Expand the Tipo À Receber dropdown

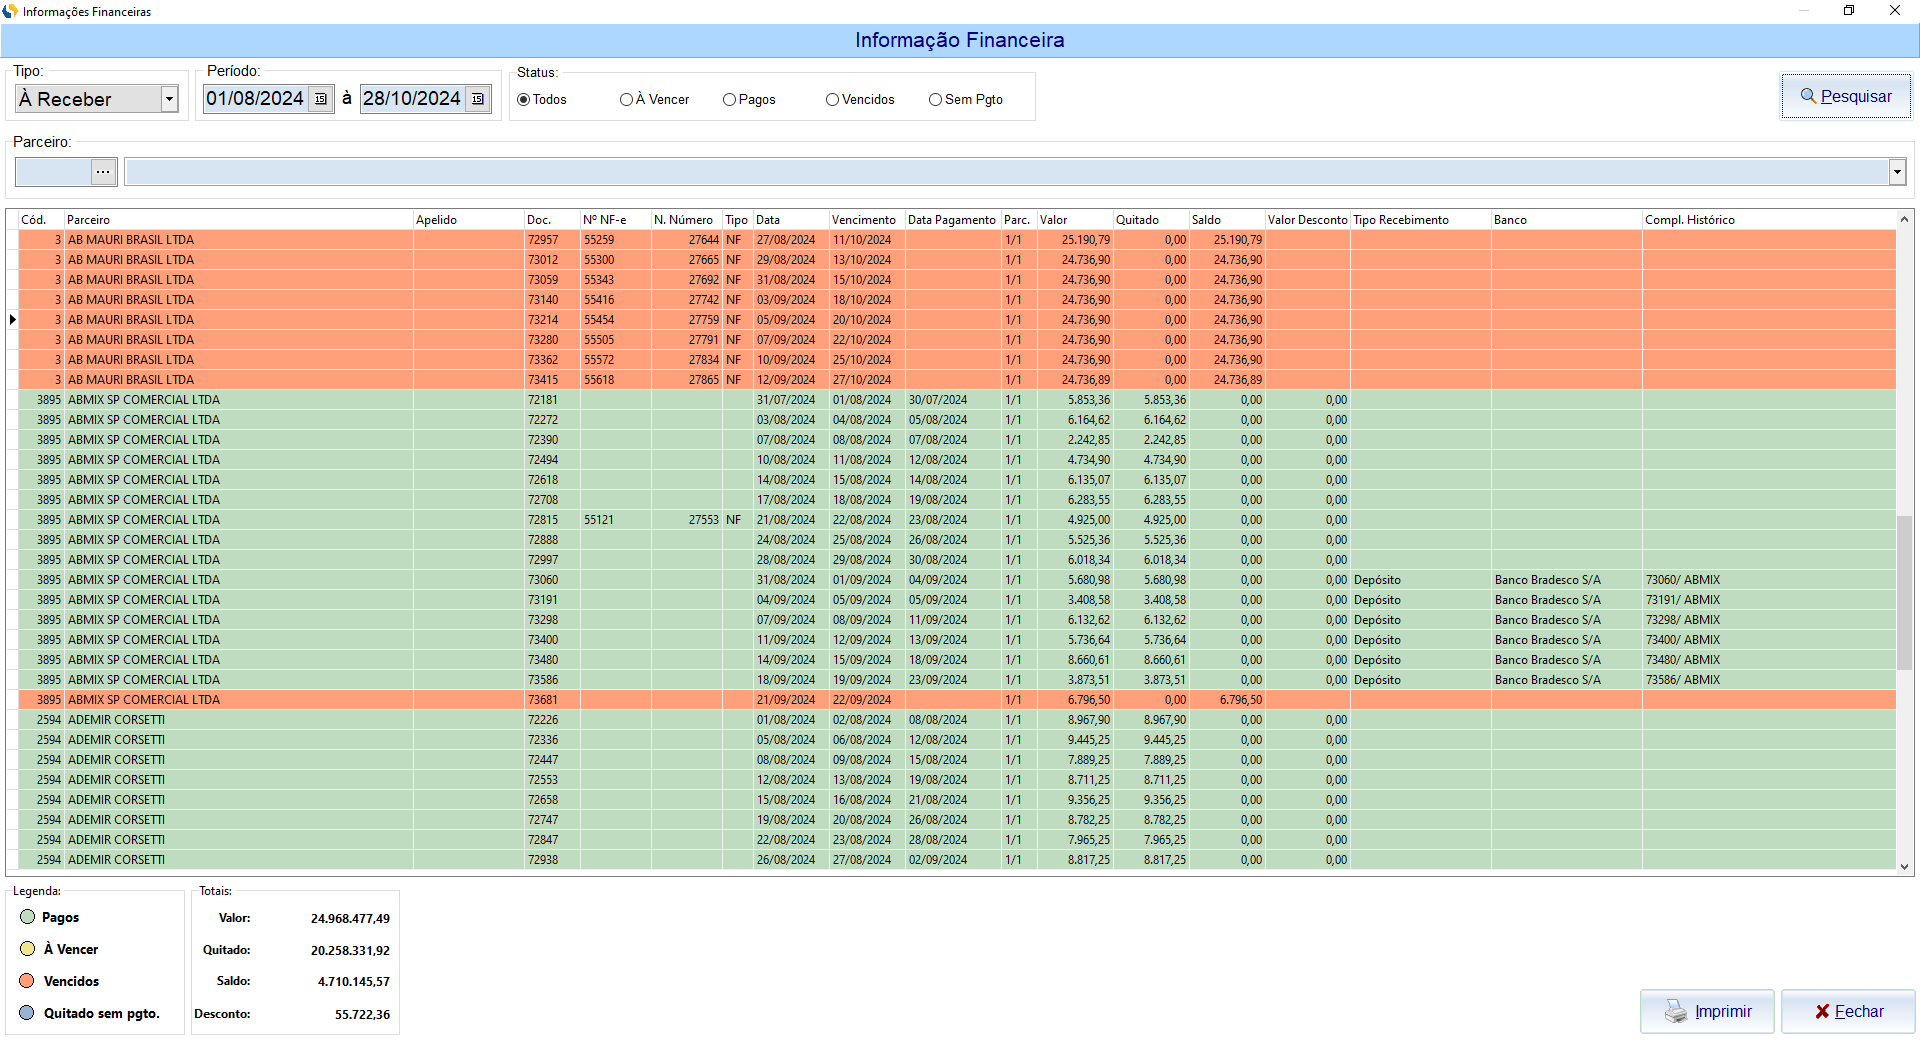(169, 99)
